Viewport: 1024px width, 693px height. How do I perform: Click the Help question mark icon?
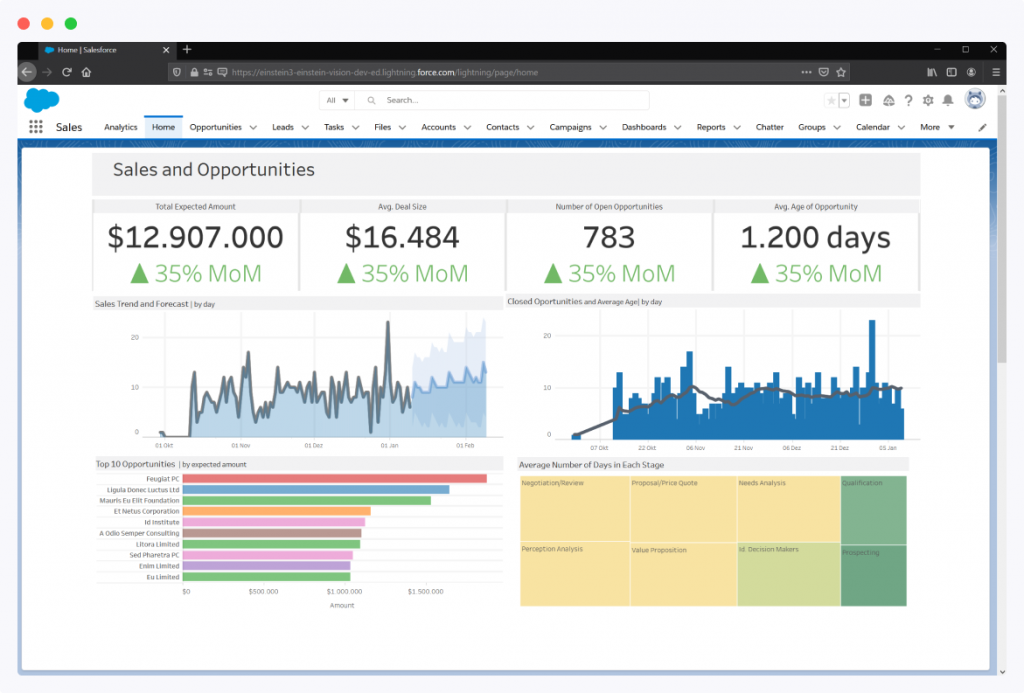[x=908, y=100]
